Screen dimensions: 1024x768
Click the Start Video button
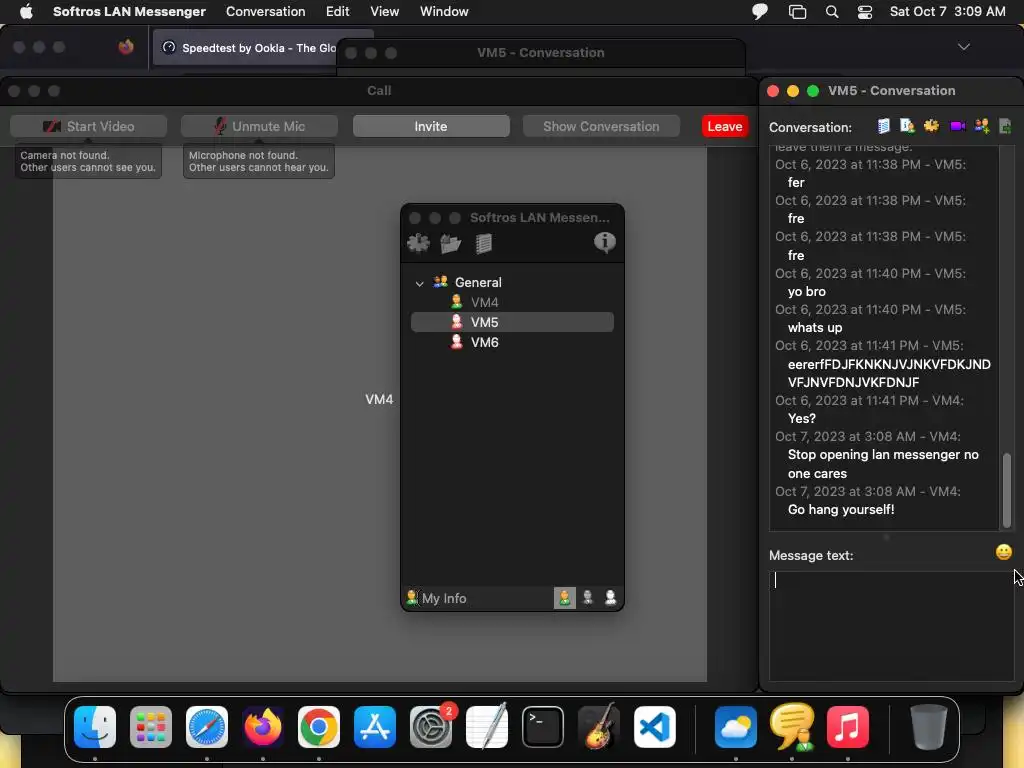88,126
